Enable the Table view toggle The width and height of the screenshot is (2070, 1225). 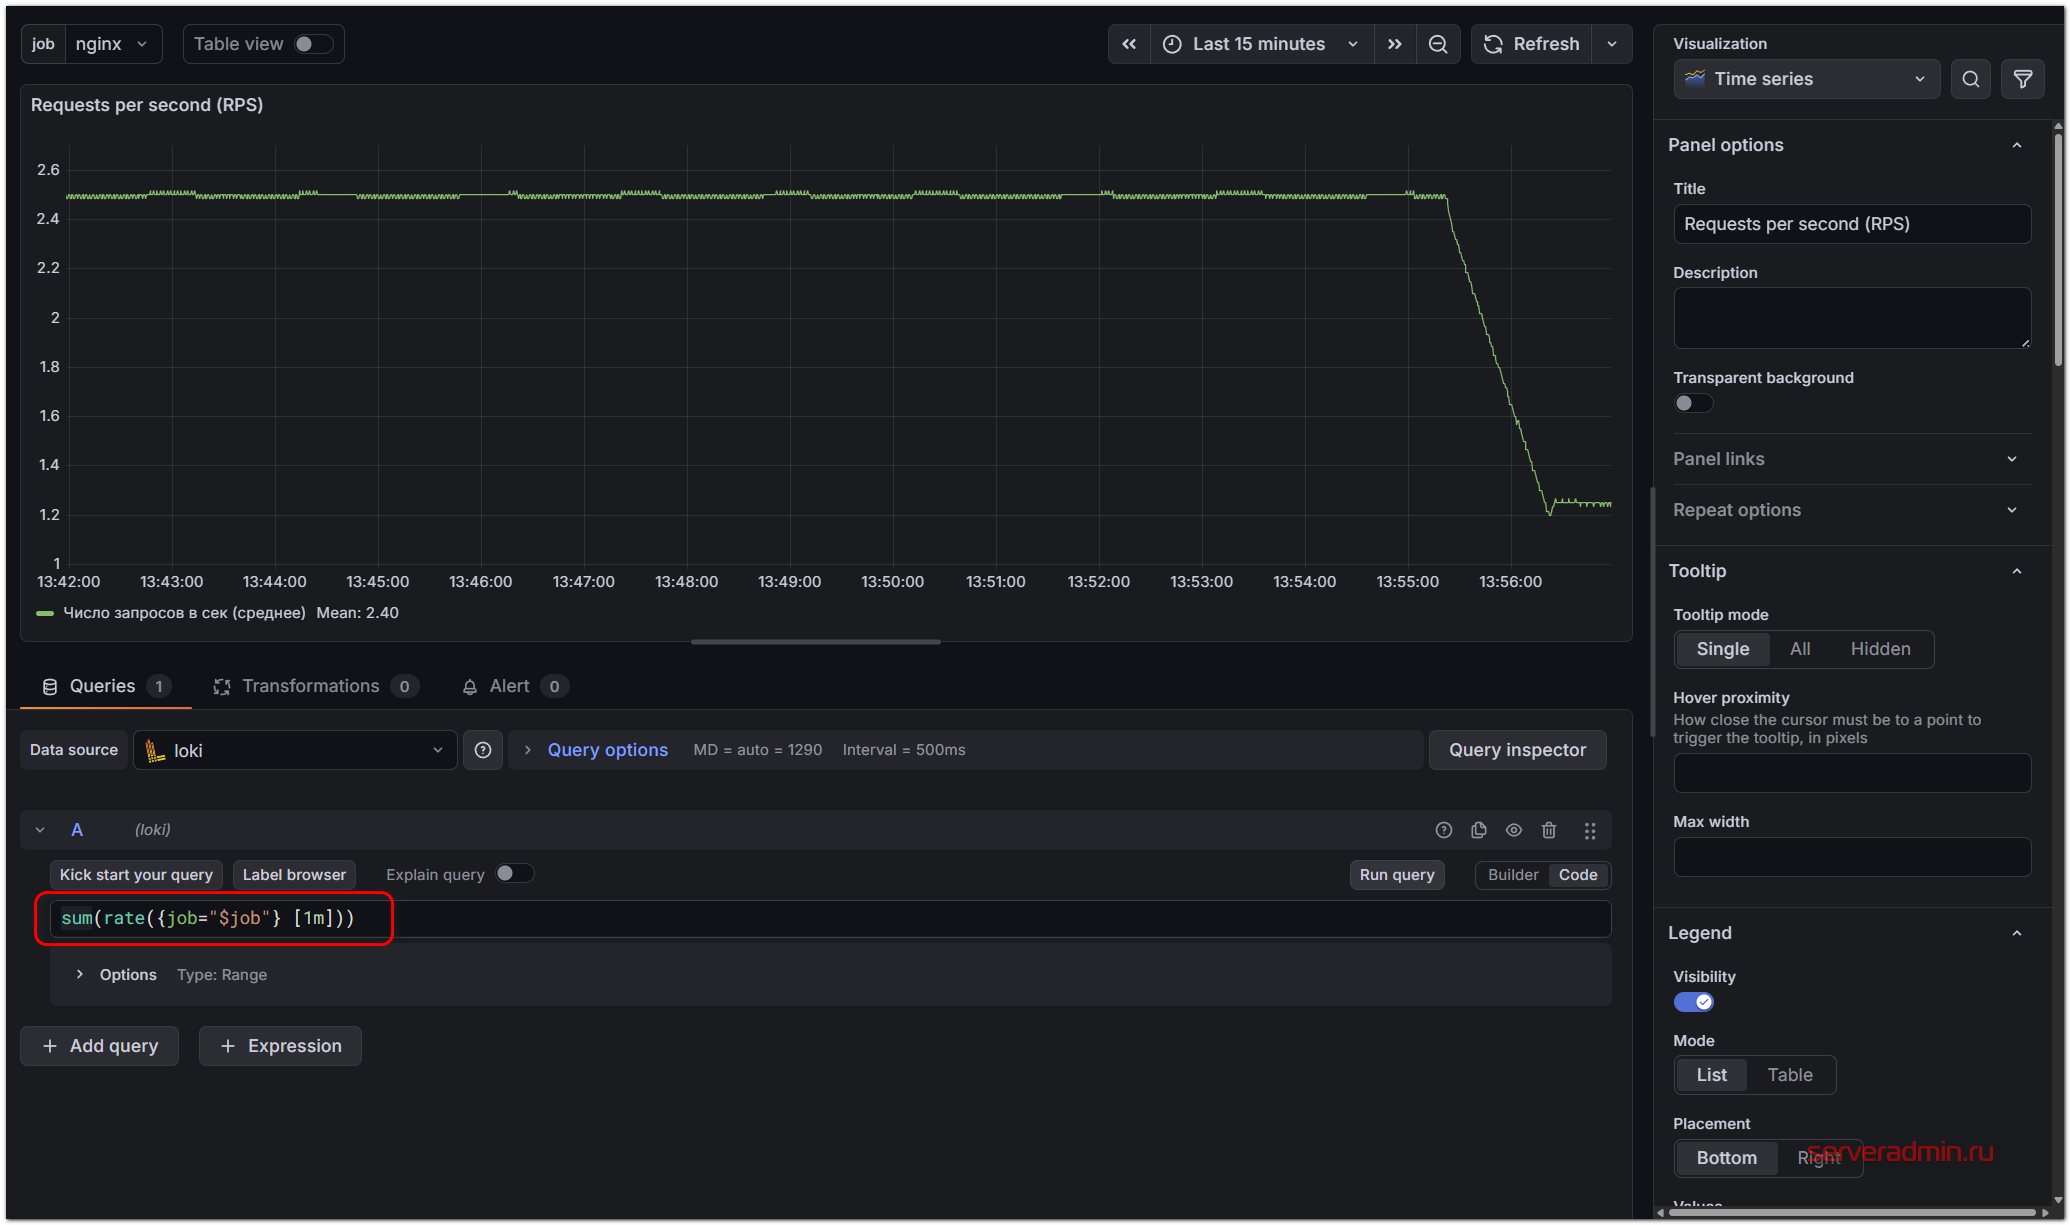(x=312, y=44)
